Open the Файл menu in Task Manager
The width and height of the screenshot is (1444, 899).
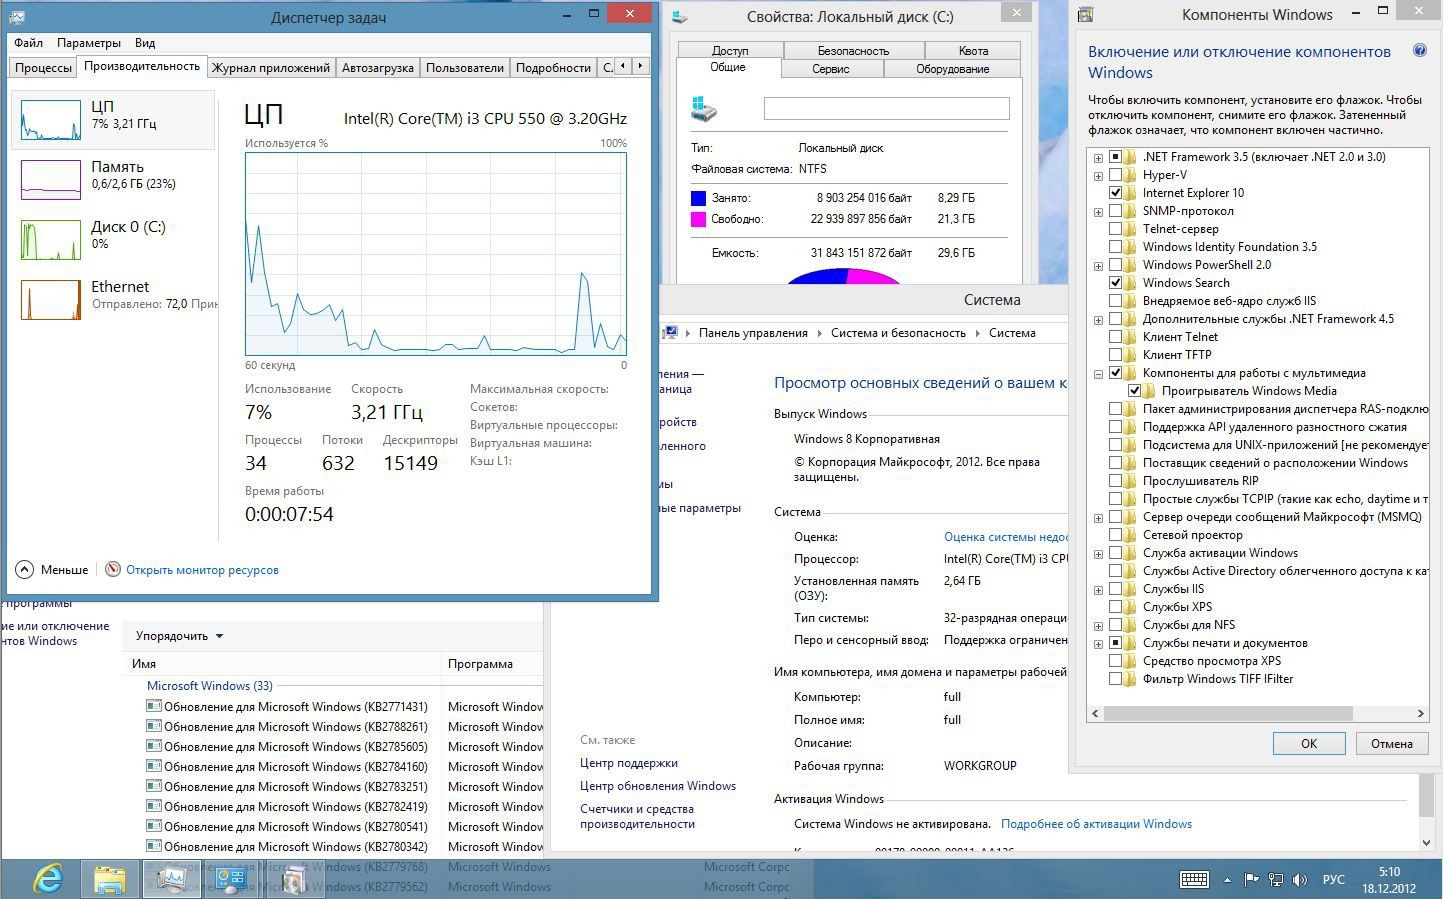28,43
